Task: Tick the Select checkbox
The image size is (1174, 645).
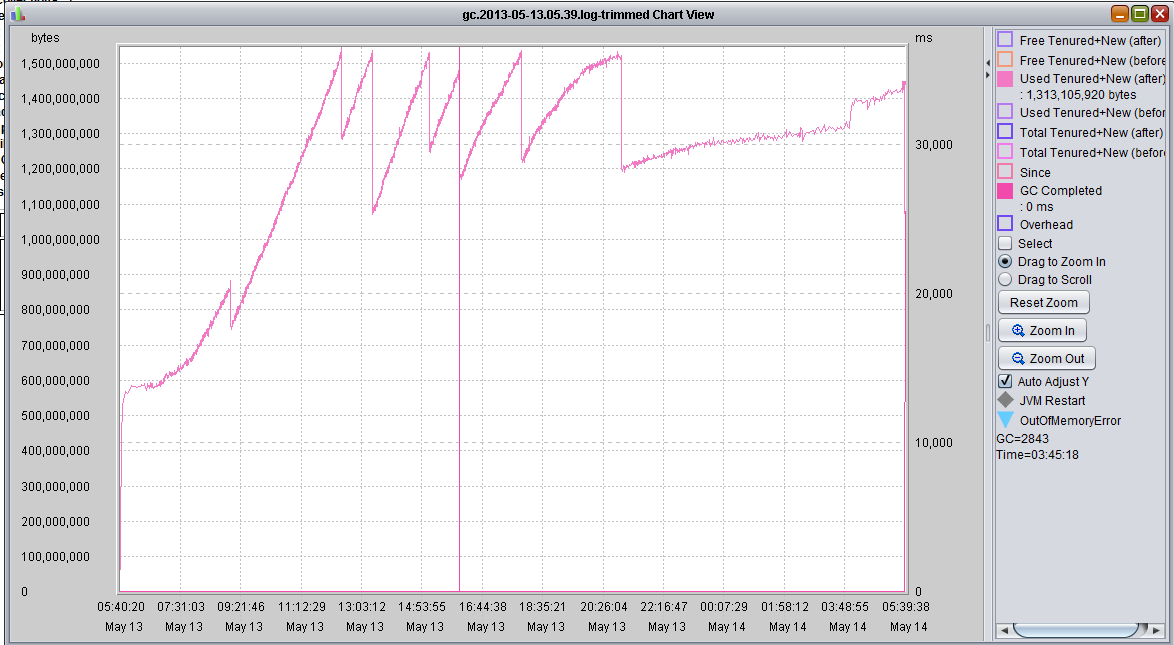Action: tap(1005, 243)
